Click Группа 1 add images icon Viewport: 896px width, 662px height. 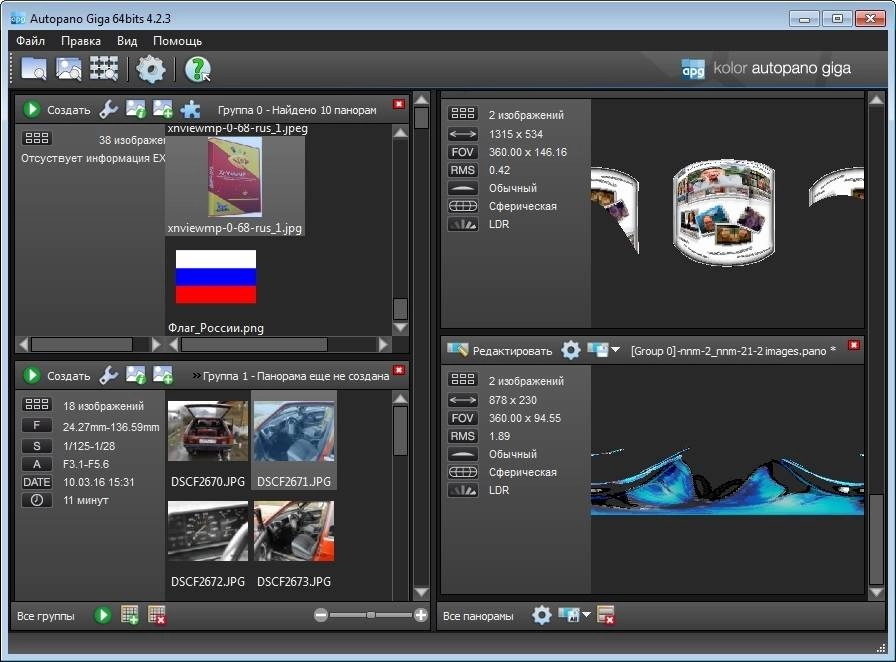click(x=163, y=376)
